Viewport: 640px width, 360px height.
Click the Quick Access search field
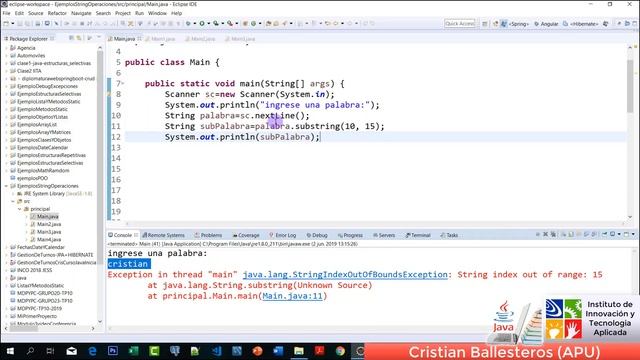click(460, 24)
